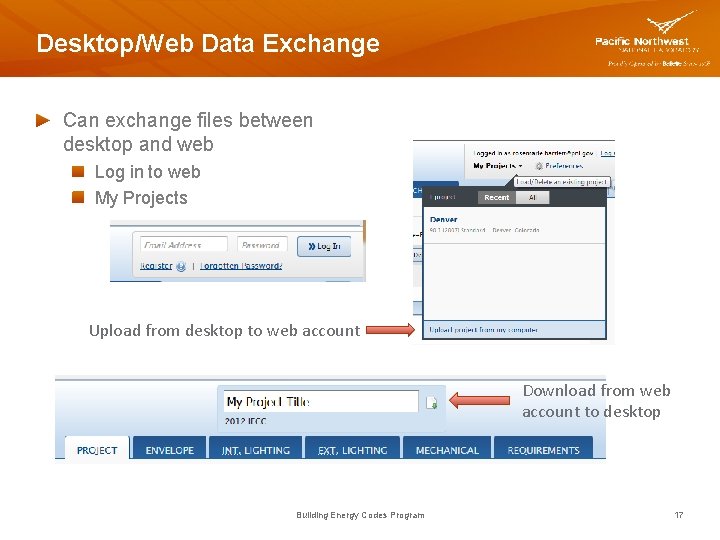The image size is (720, 540).
Task: Open the REQUIREMENTS tab
Action: pyautogui.click(x=544, y=448)
